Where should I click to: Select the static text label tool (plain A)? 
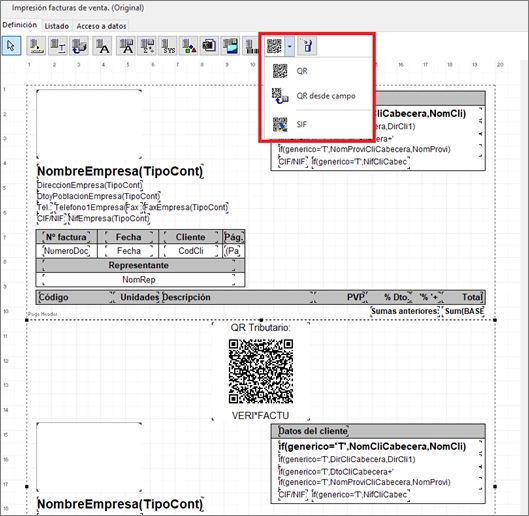click(102, 46)
